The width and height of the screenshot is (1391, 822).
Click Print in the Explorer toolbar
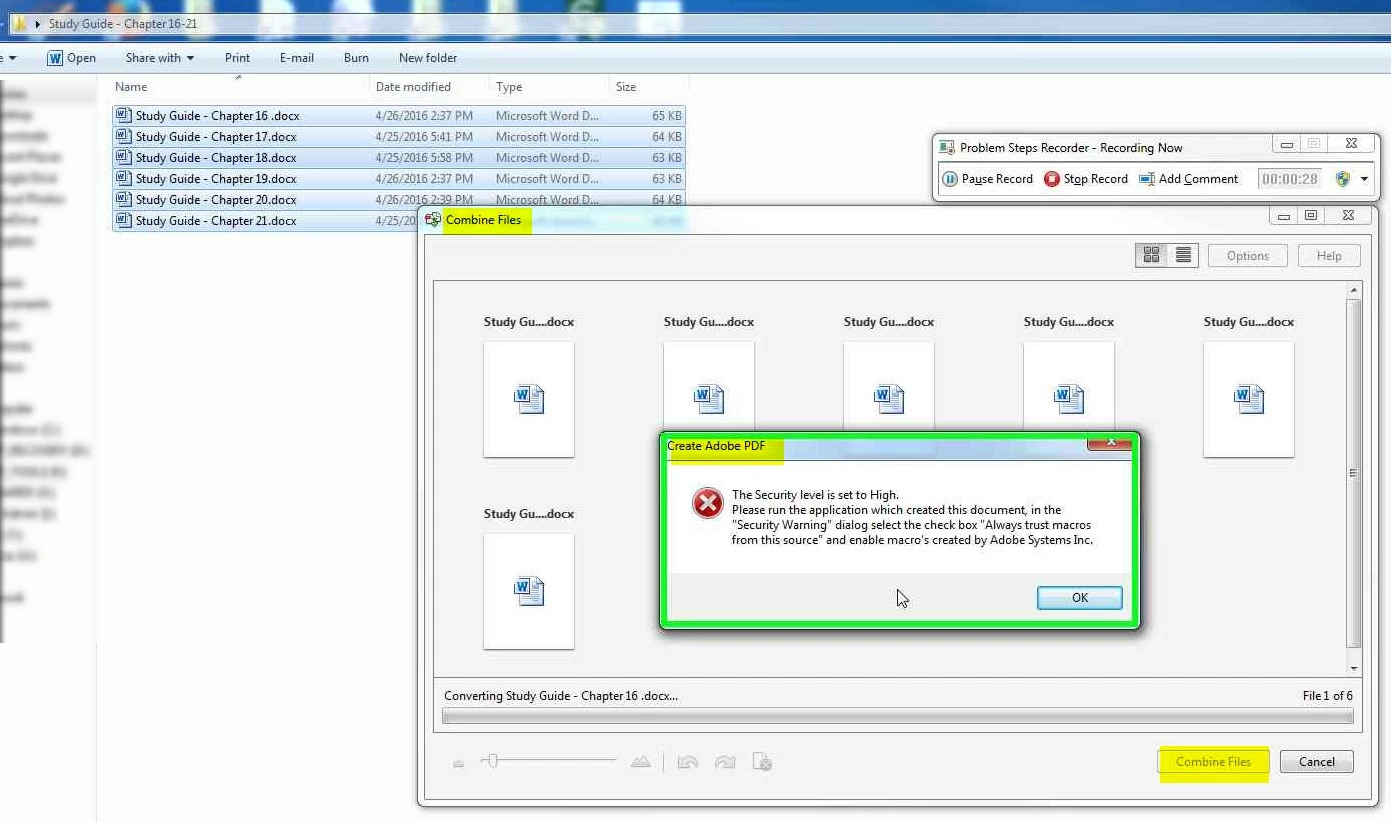237,58
